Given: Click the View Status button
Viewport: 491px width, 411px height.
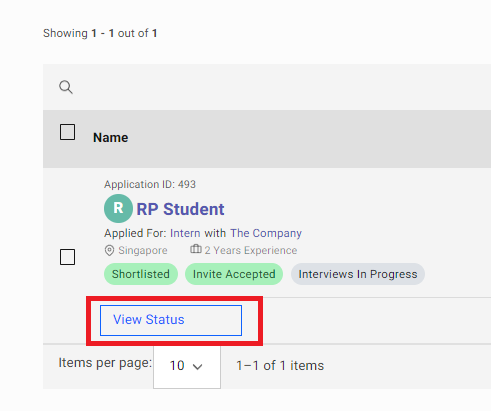Looking at the screenshot, I should tap(171, 320).
